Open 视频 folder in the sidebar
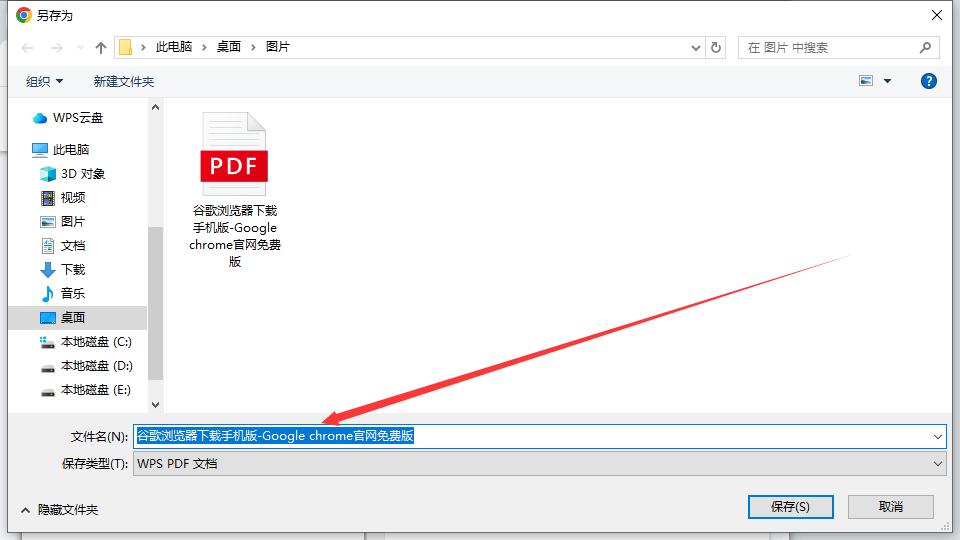 pos(62,198)
